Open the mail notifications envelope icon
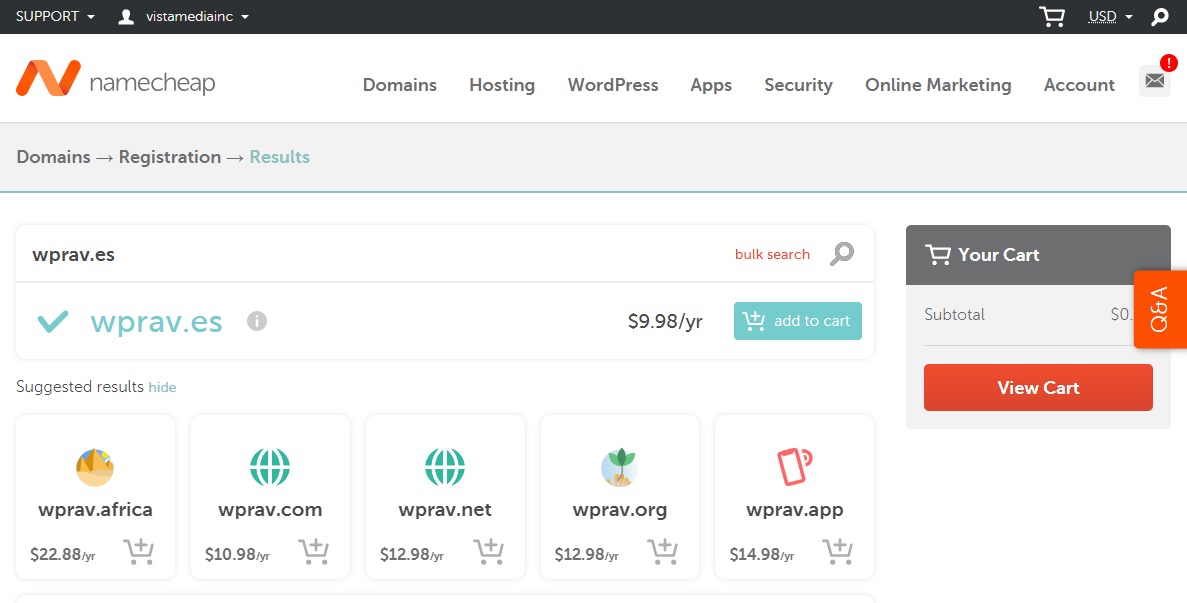Screen dimensions: 1187x603 [x=1154, y=80]
